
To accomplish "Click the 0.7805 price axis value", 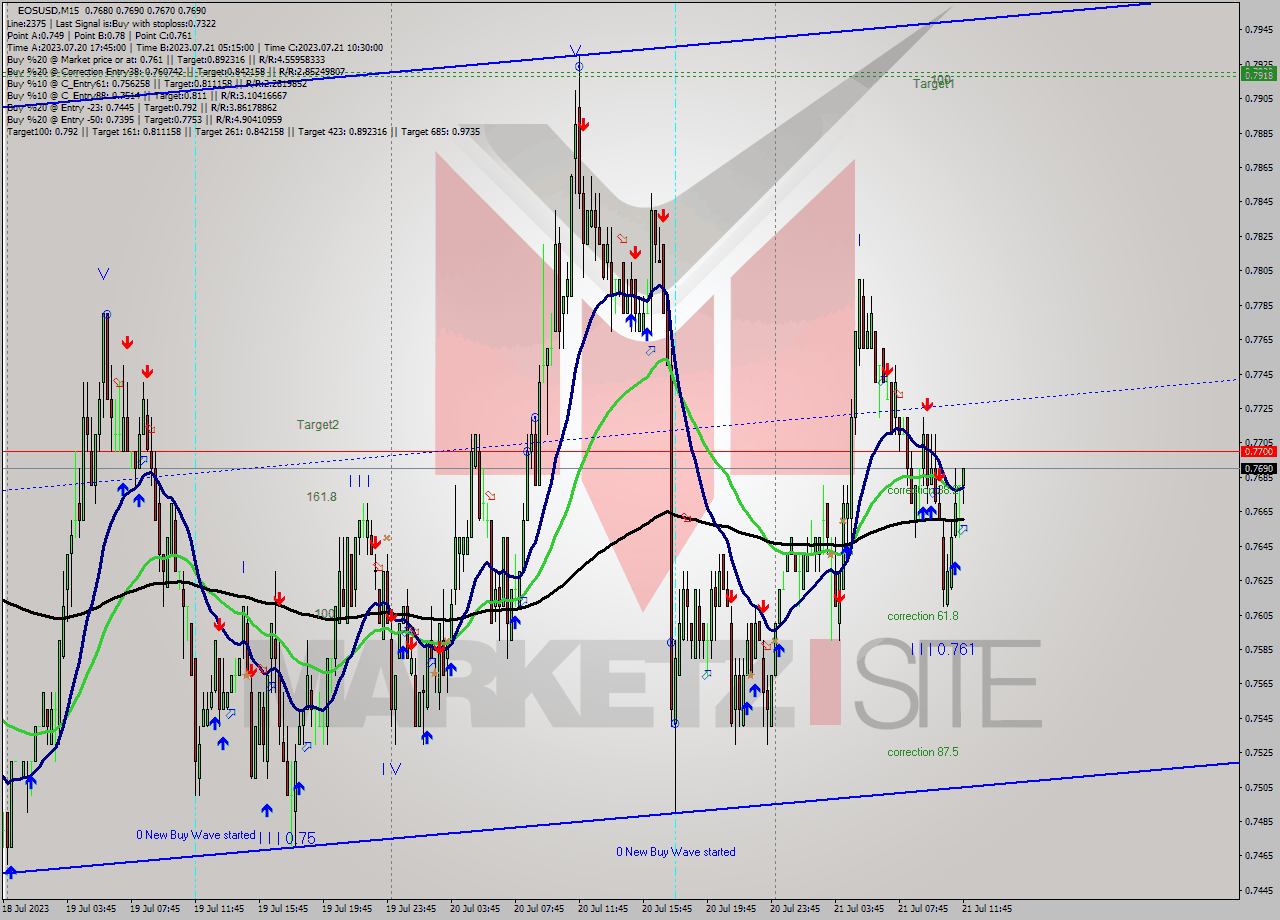I will tap(1259, 270).
